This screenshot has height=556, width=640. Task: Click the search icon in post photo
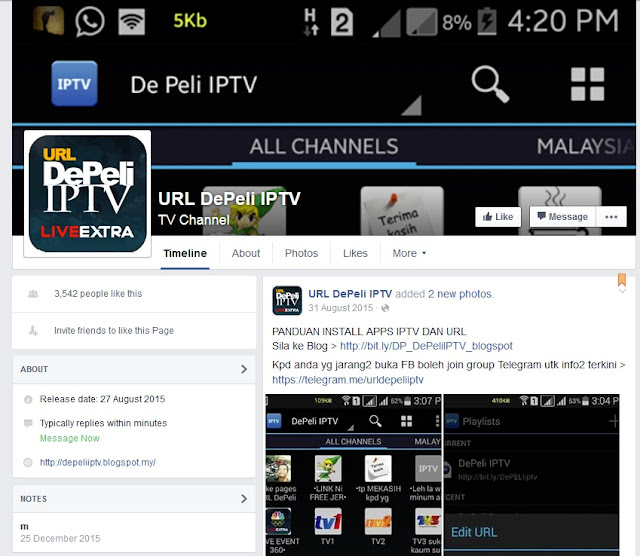point(375,421)
